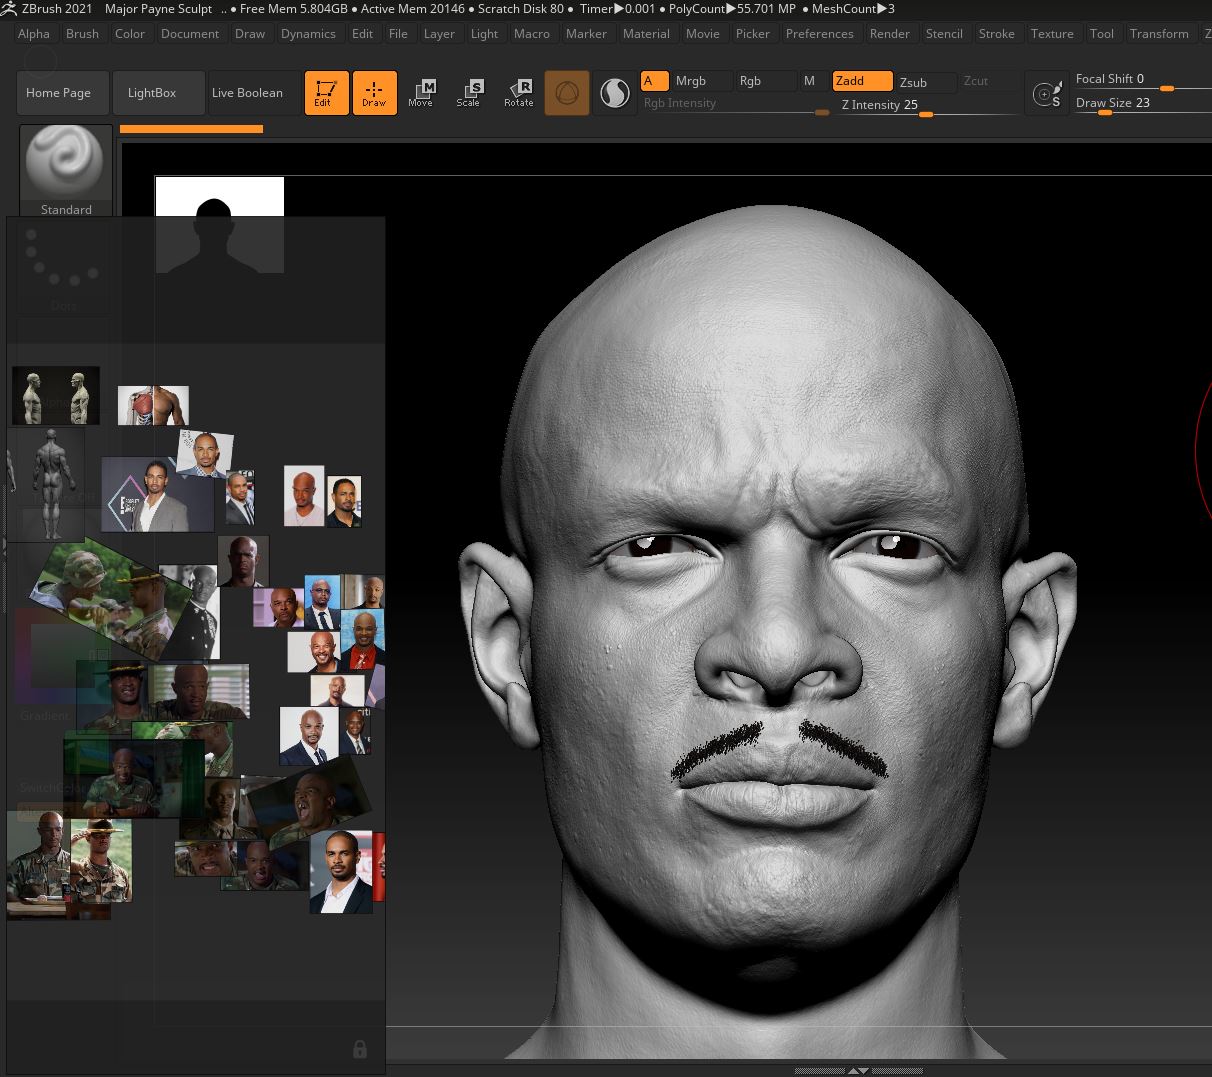Open the Preferences menu
The width and height of the screenshot is (1212, 1077).
tap(819, 33)
